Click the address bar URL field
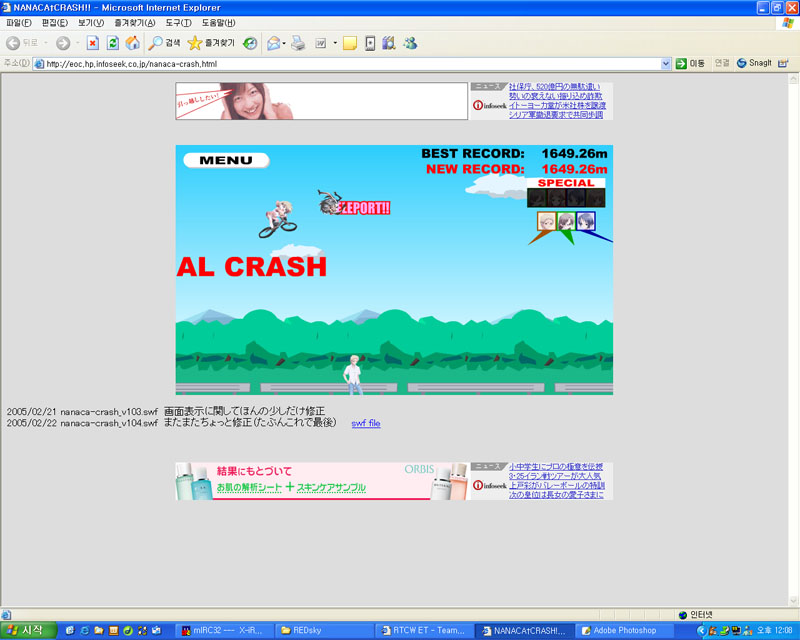800x640 pixels. pyautogui.click(x=350, y=63)
